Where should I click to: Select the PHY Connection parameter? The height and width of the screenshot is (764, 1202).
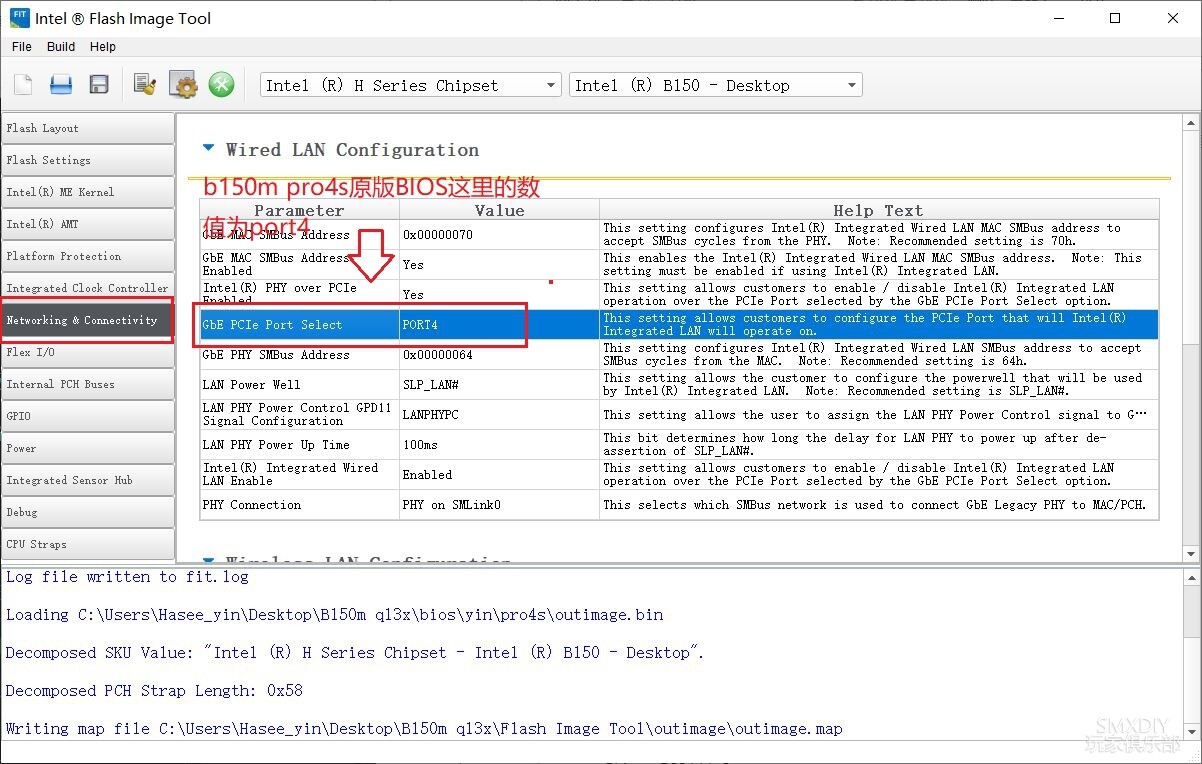click(299, 505)
